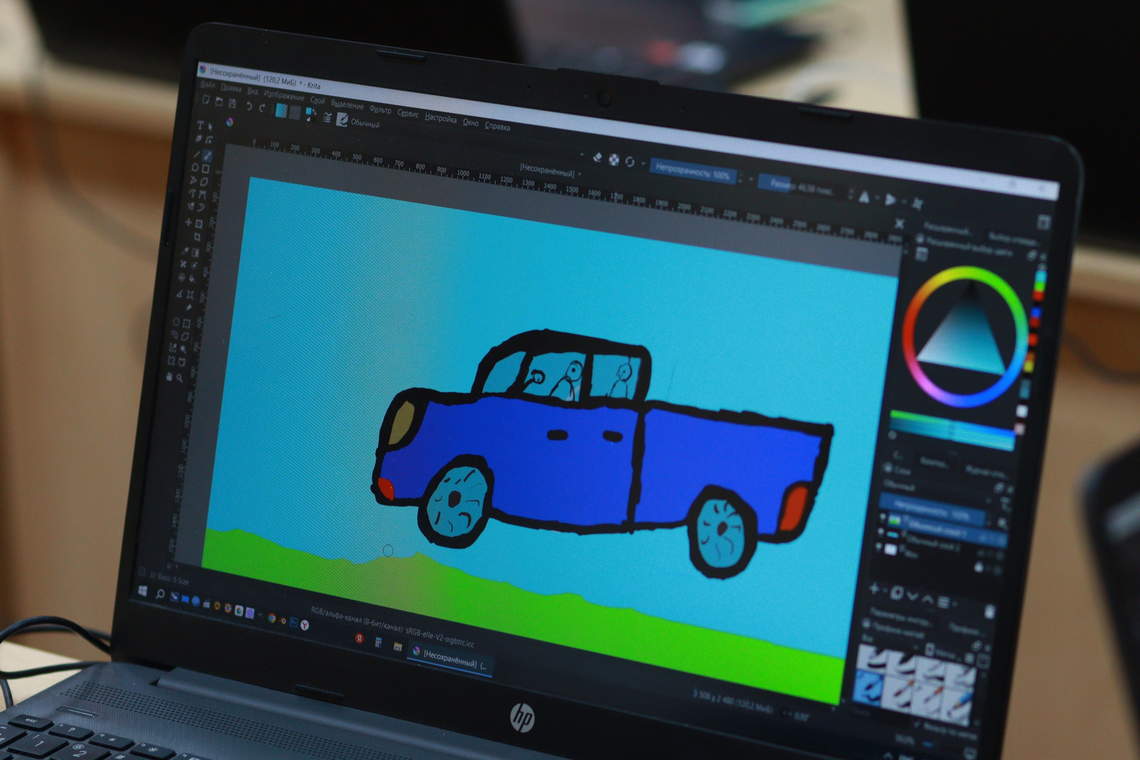Toggle the preserve alpha checker icon
The image size is (1140, 760).
tap(614, 160)
